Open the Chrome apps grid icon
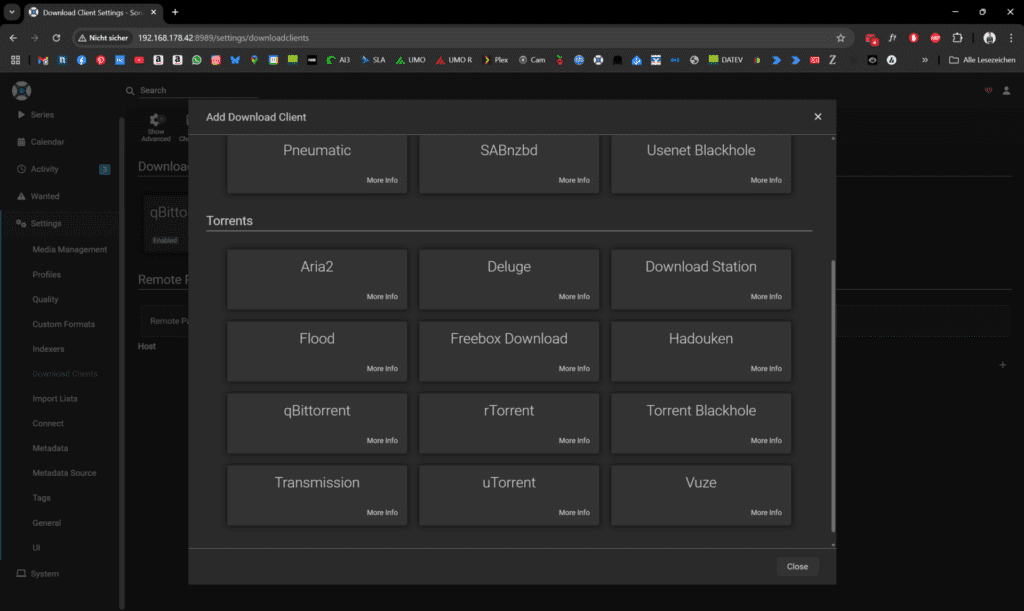The width and height of the screenshot is (1024, 611). (x=16, y=60)
